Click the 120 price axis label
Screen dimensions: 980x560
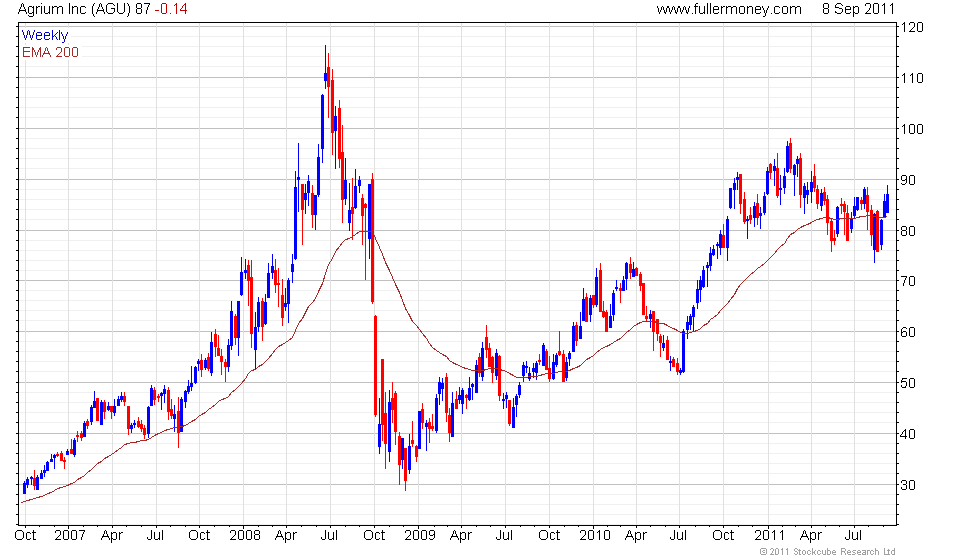[x=912, y=28]
